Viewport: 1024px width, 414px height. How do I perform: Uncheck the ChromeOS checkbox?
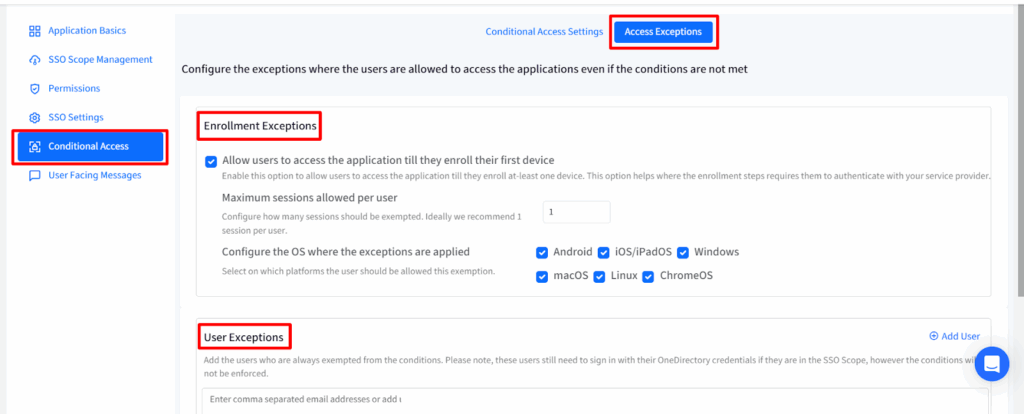648,276
